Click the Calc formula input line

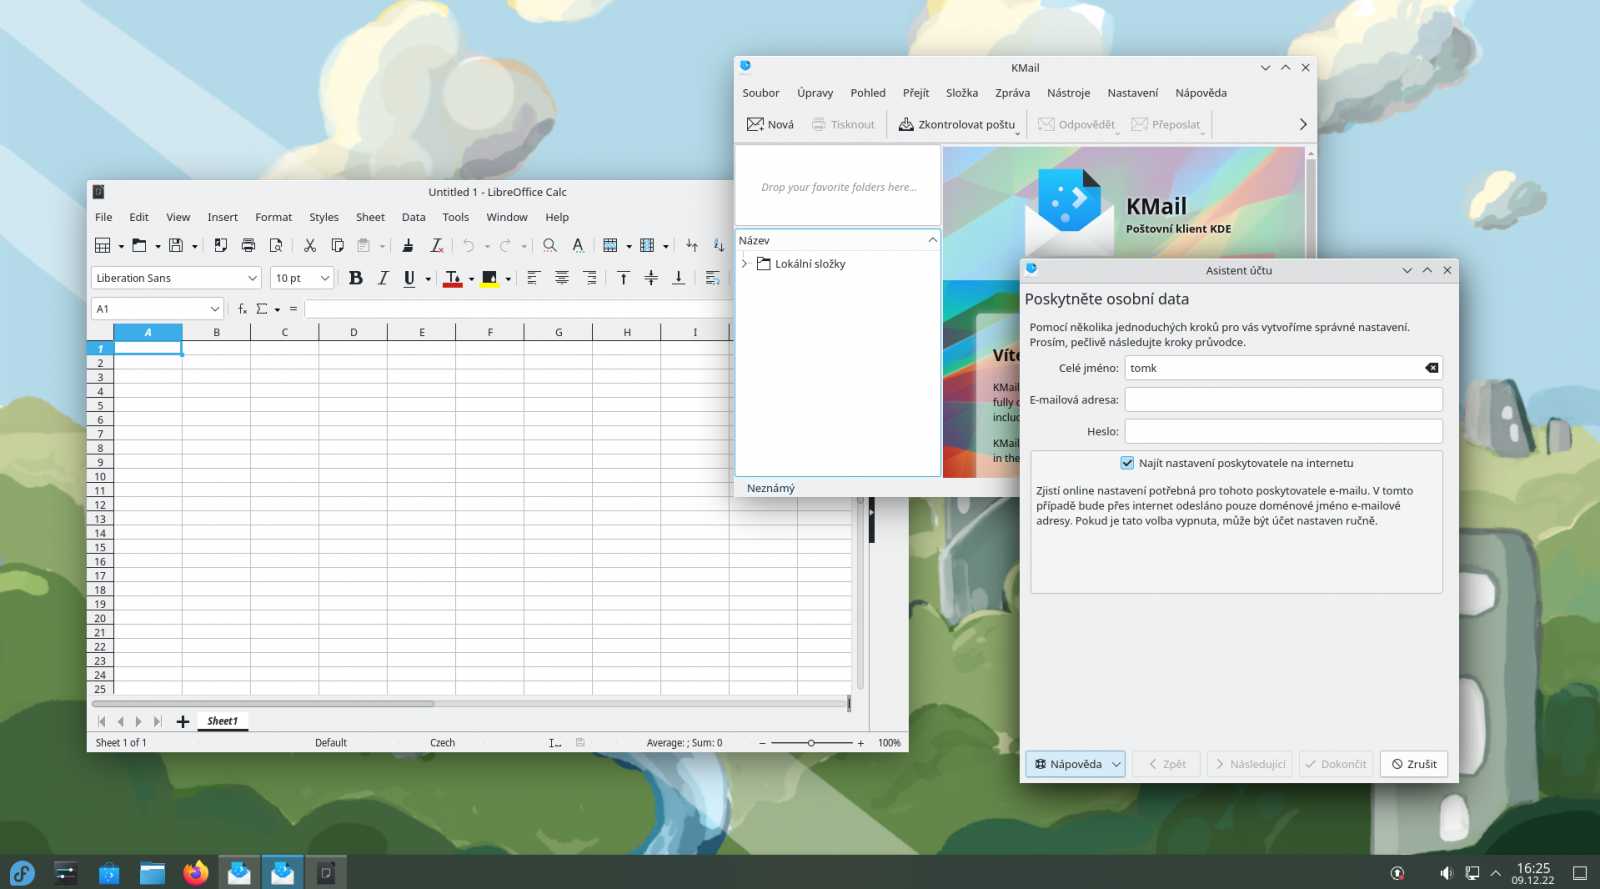pyautogui.click(x=518, y=309)
